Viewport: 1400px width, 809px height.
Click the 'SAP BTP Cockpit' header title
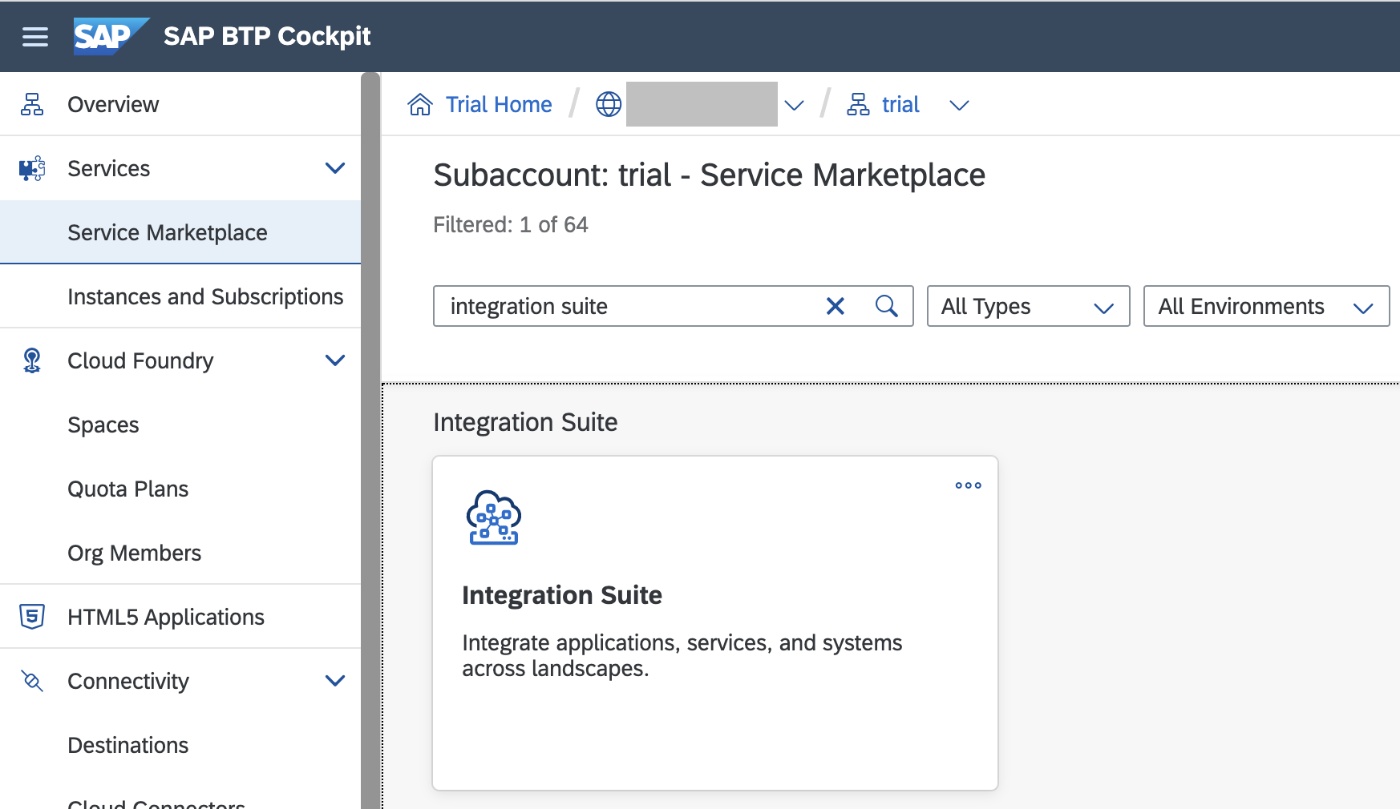pos(267,36)
